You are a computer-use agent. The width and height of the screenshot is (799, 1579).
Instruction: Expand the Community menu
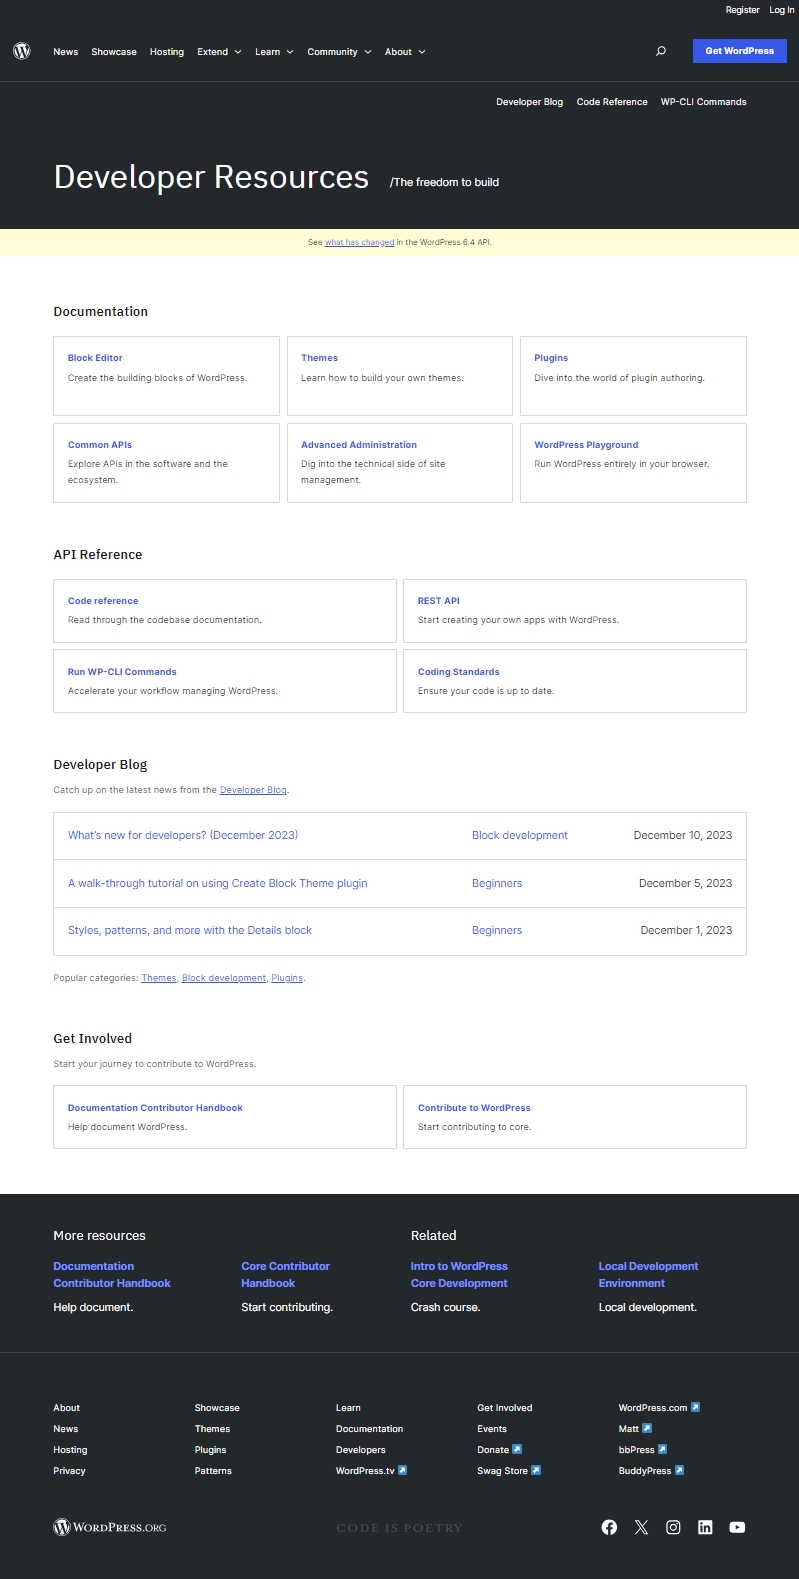tap(339, 52)
